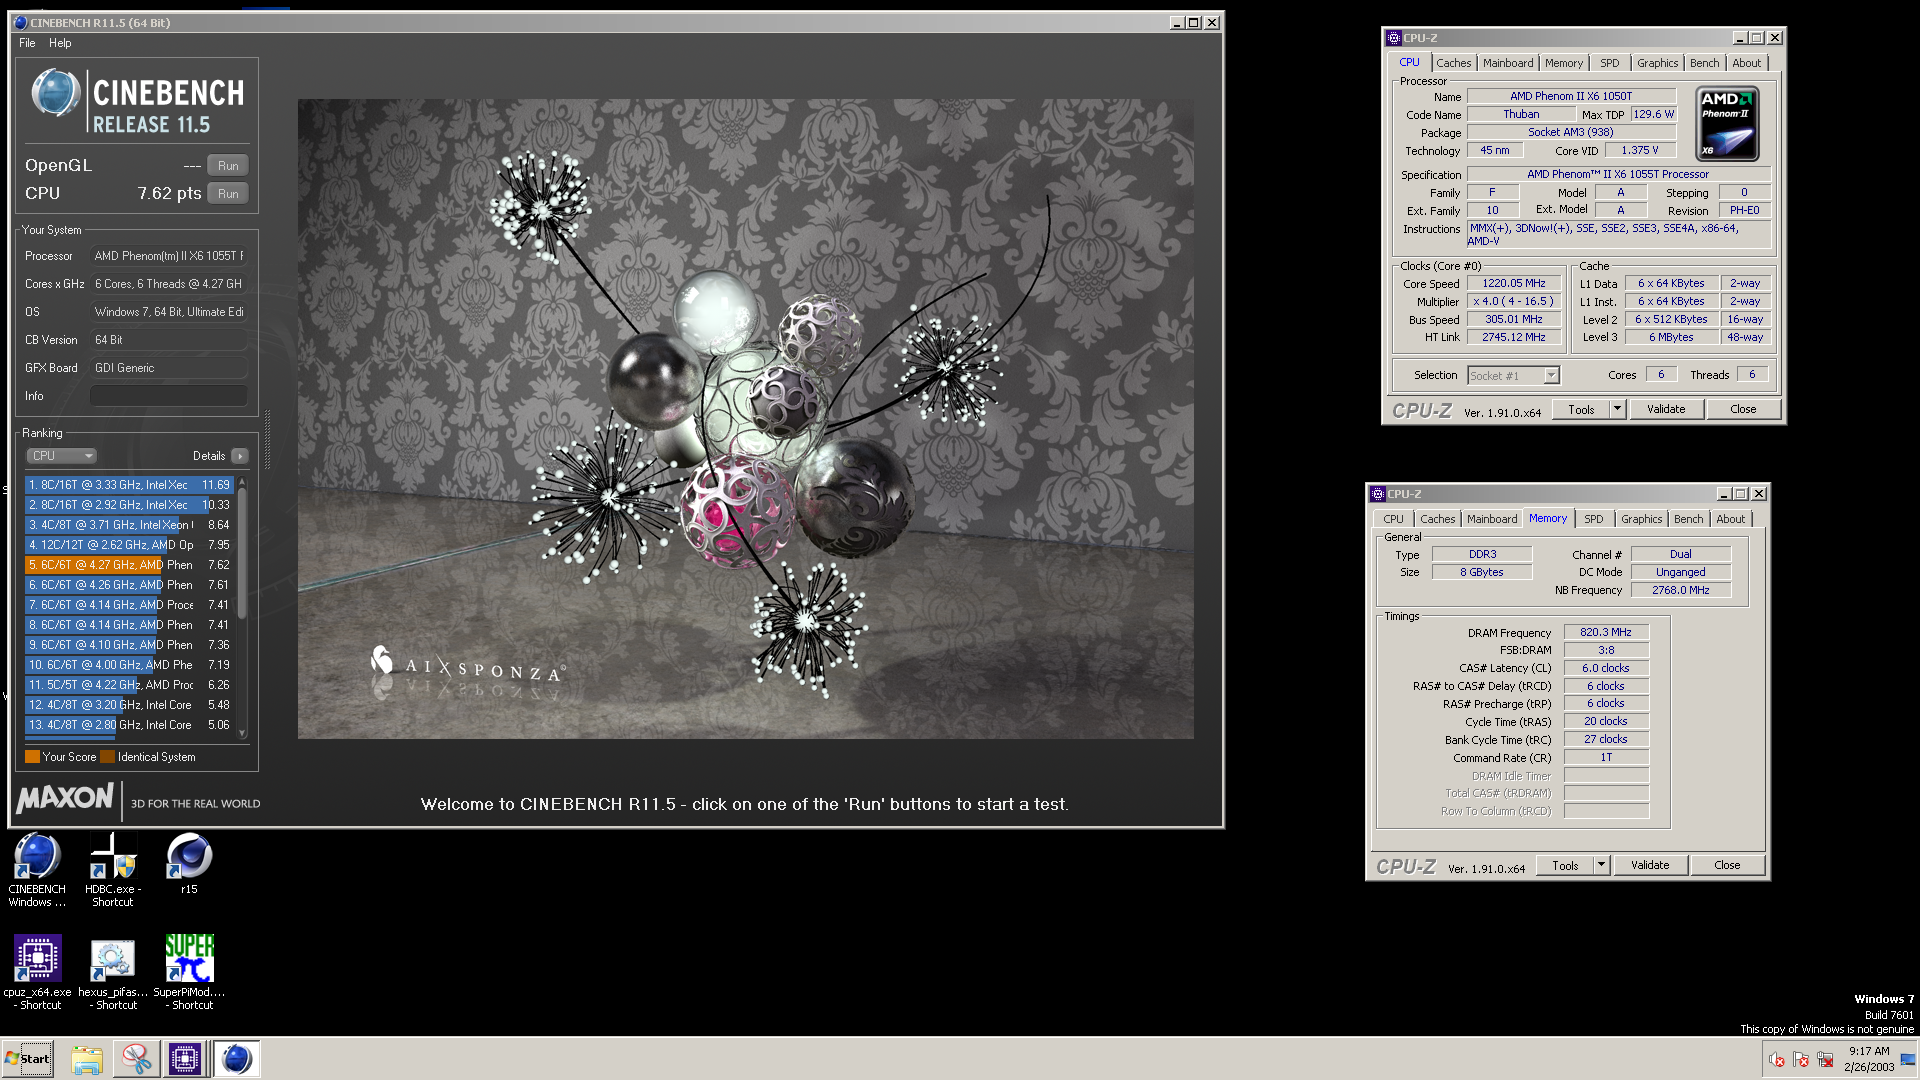1920x1080 pixels.
Task: Select ranking entry 5 scoring 7.62
Action: click(x=129, y=565)
